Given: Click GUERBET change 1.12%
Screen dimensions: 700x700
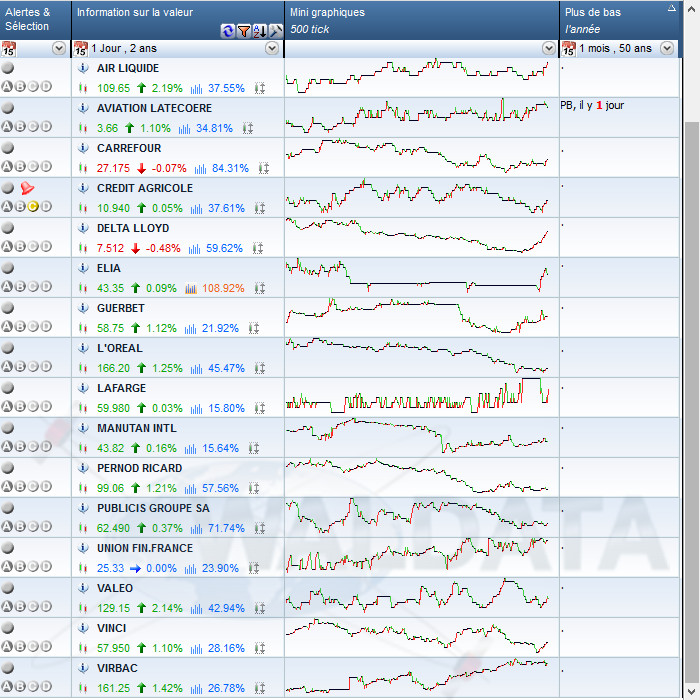Looking at the screenshot, I should (x=161, y=329).
